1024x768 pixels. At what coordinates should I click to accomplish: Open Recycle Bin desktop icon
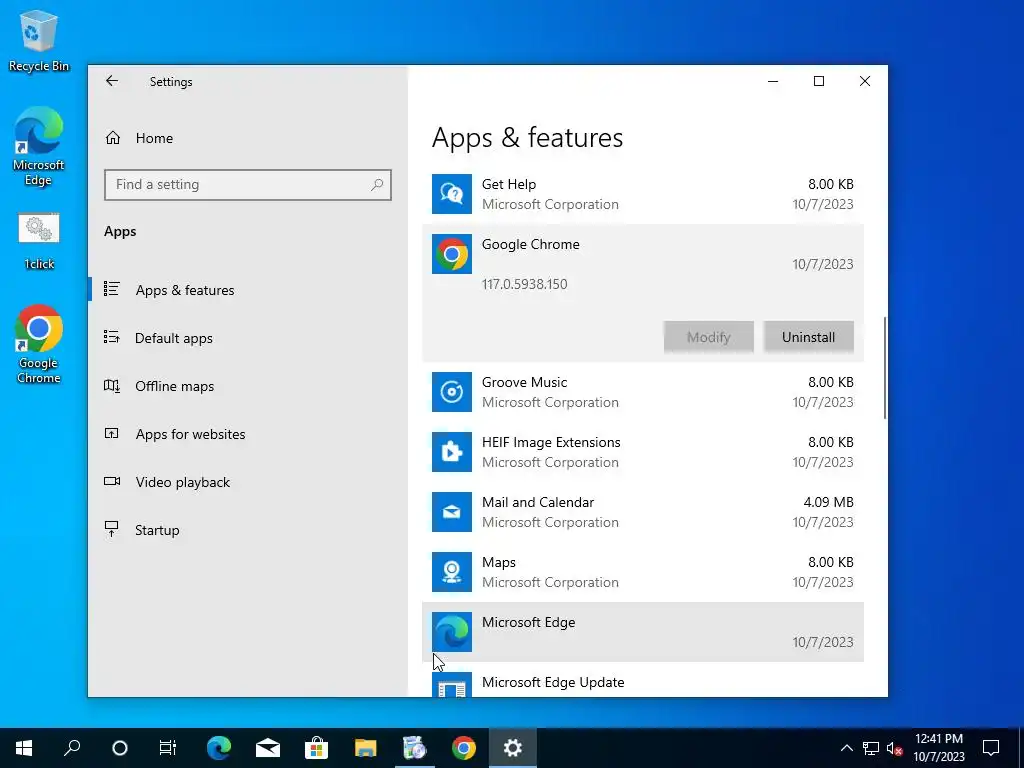[39, 40]
